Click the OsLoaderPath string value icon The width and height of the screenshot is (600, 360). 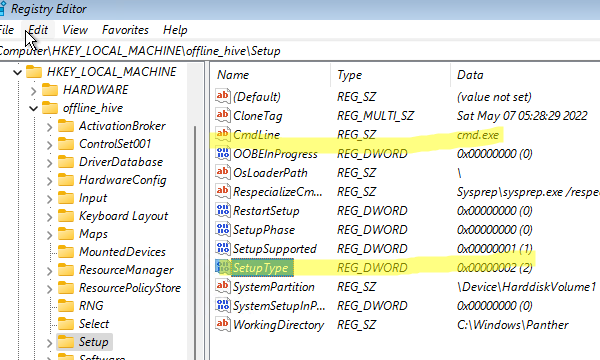[x=223, y=172]
